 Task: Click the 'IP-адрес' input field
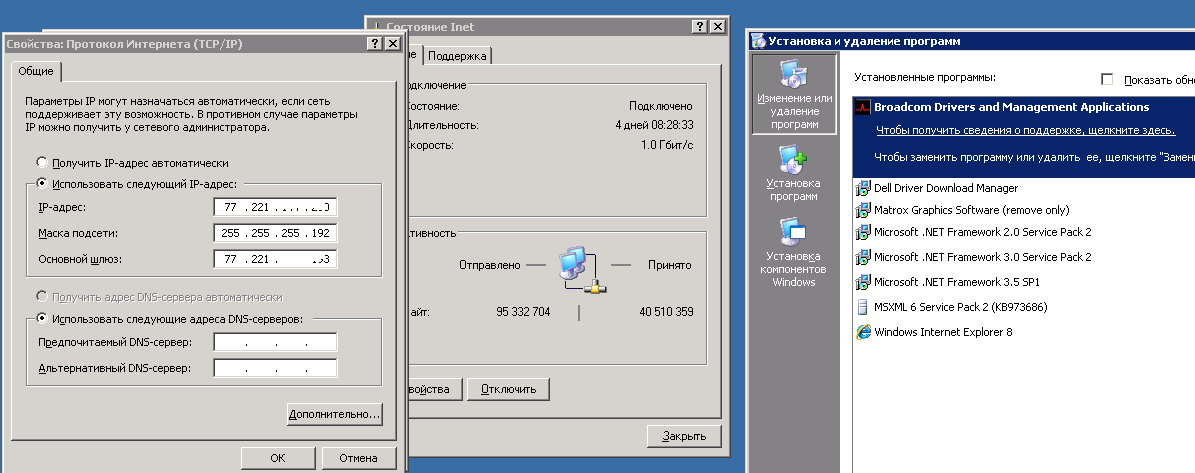275,207
